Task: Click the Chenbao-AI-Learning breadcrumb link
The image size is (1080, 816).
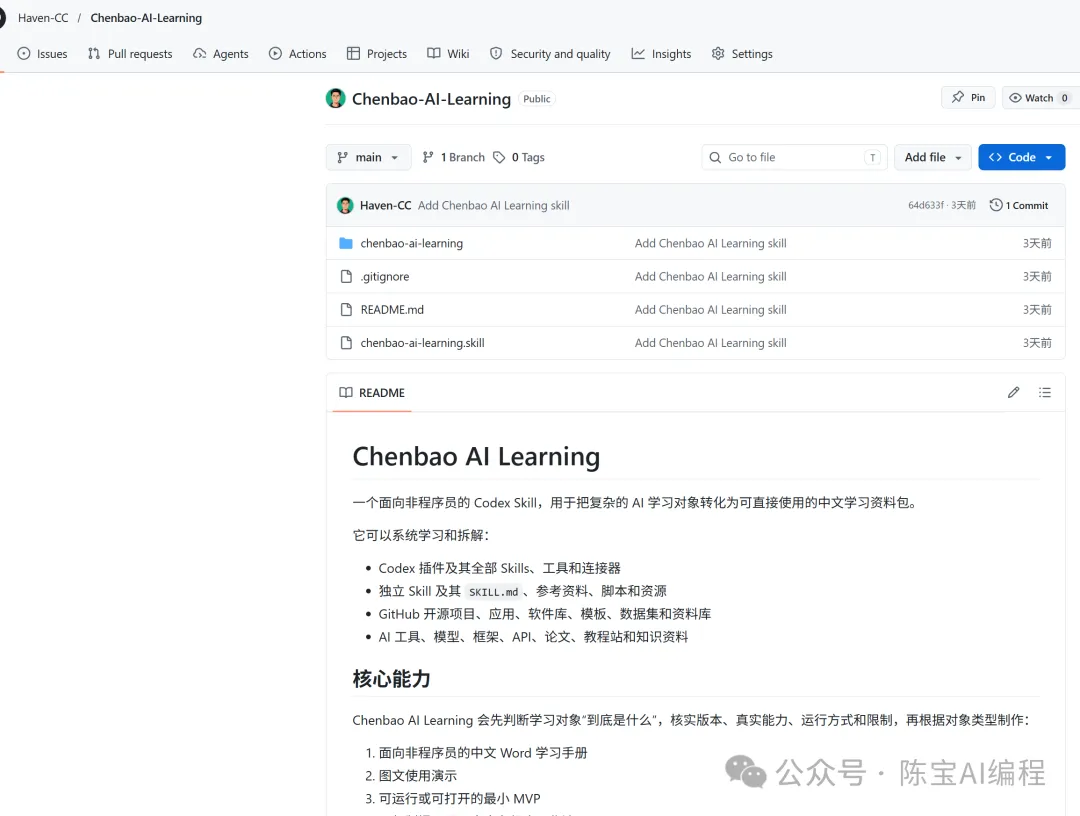Action: coord(146,18)
